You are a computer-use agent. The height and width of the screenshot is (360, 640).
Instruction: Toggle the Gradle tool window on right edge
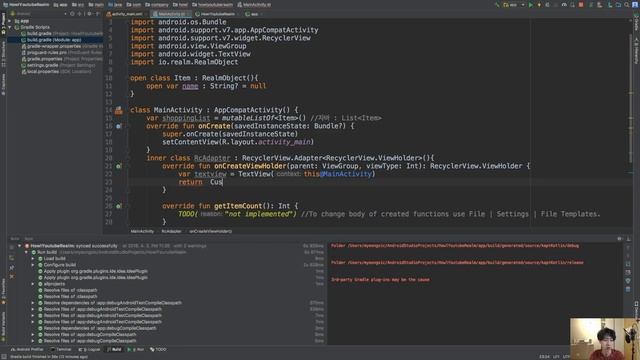636,22
